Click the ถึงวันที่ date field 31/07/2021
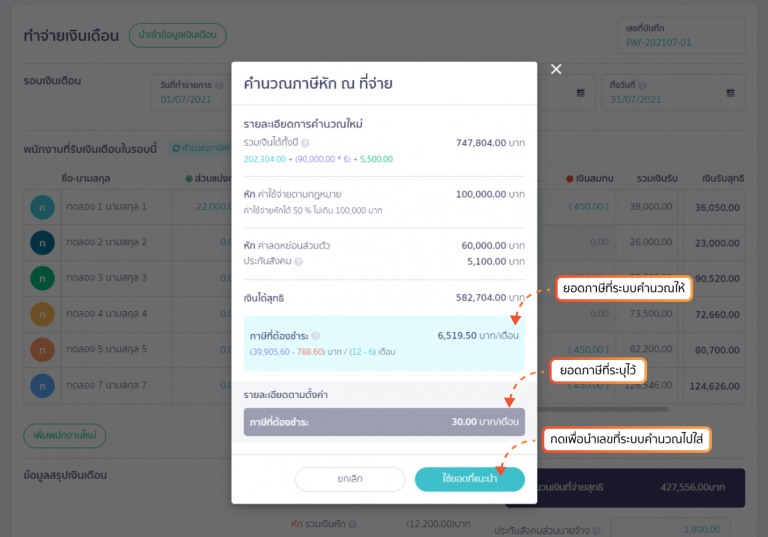This screenshot has width=768, height=537. (x=660, y=98)
